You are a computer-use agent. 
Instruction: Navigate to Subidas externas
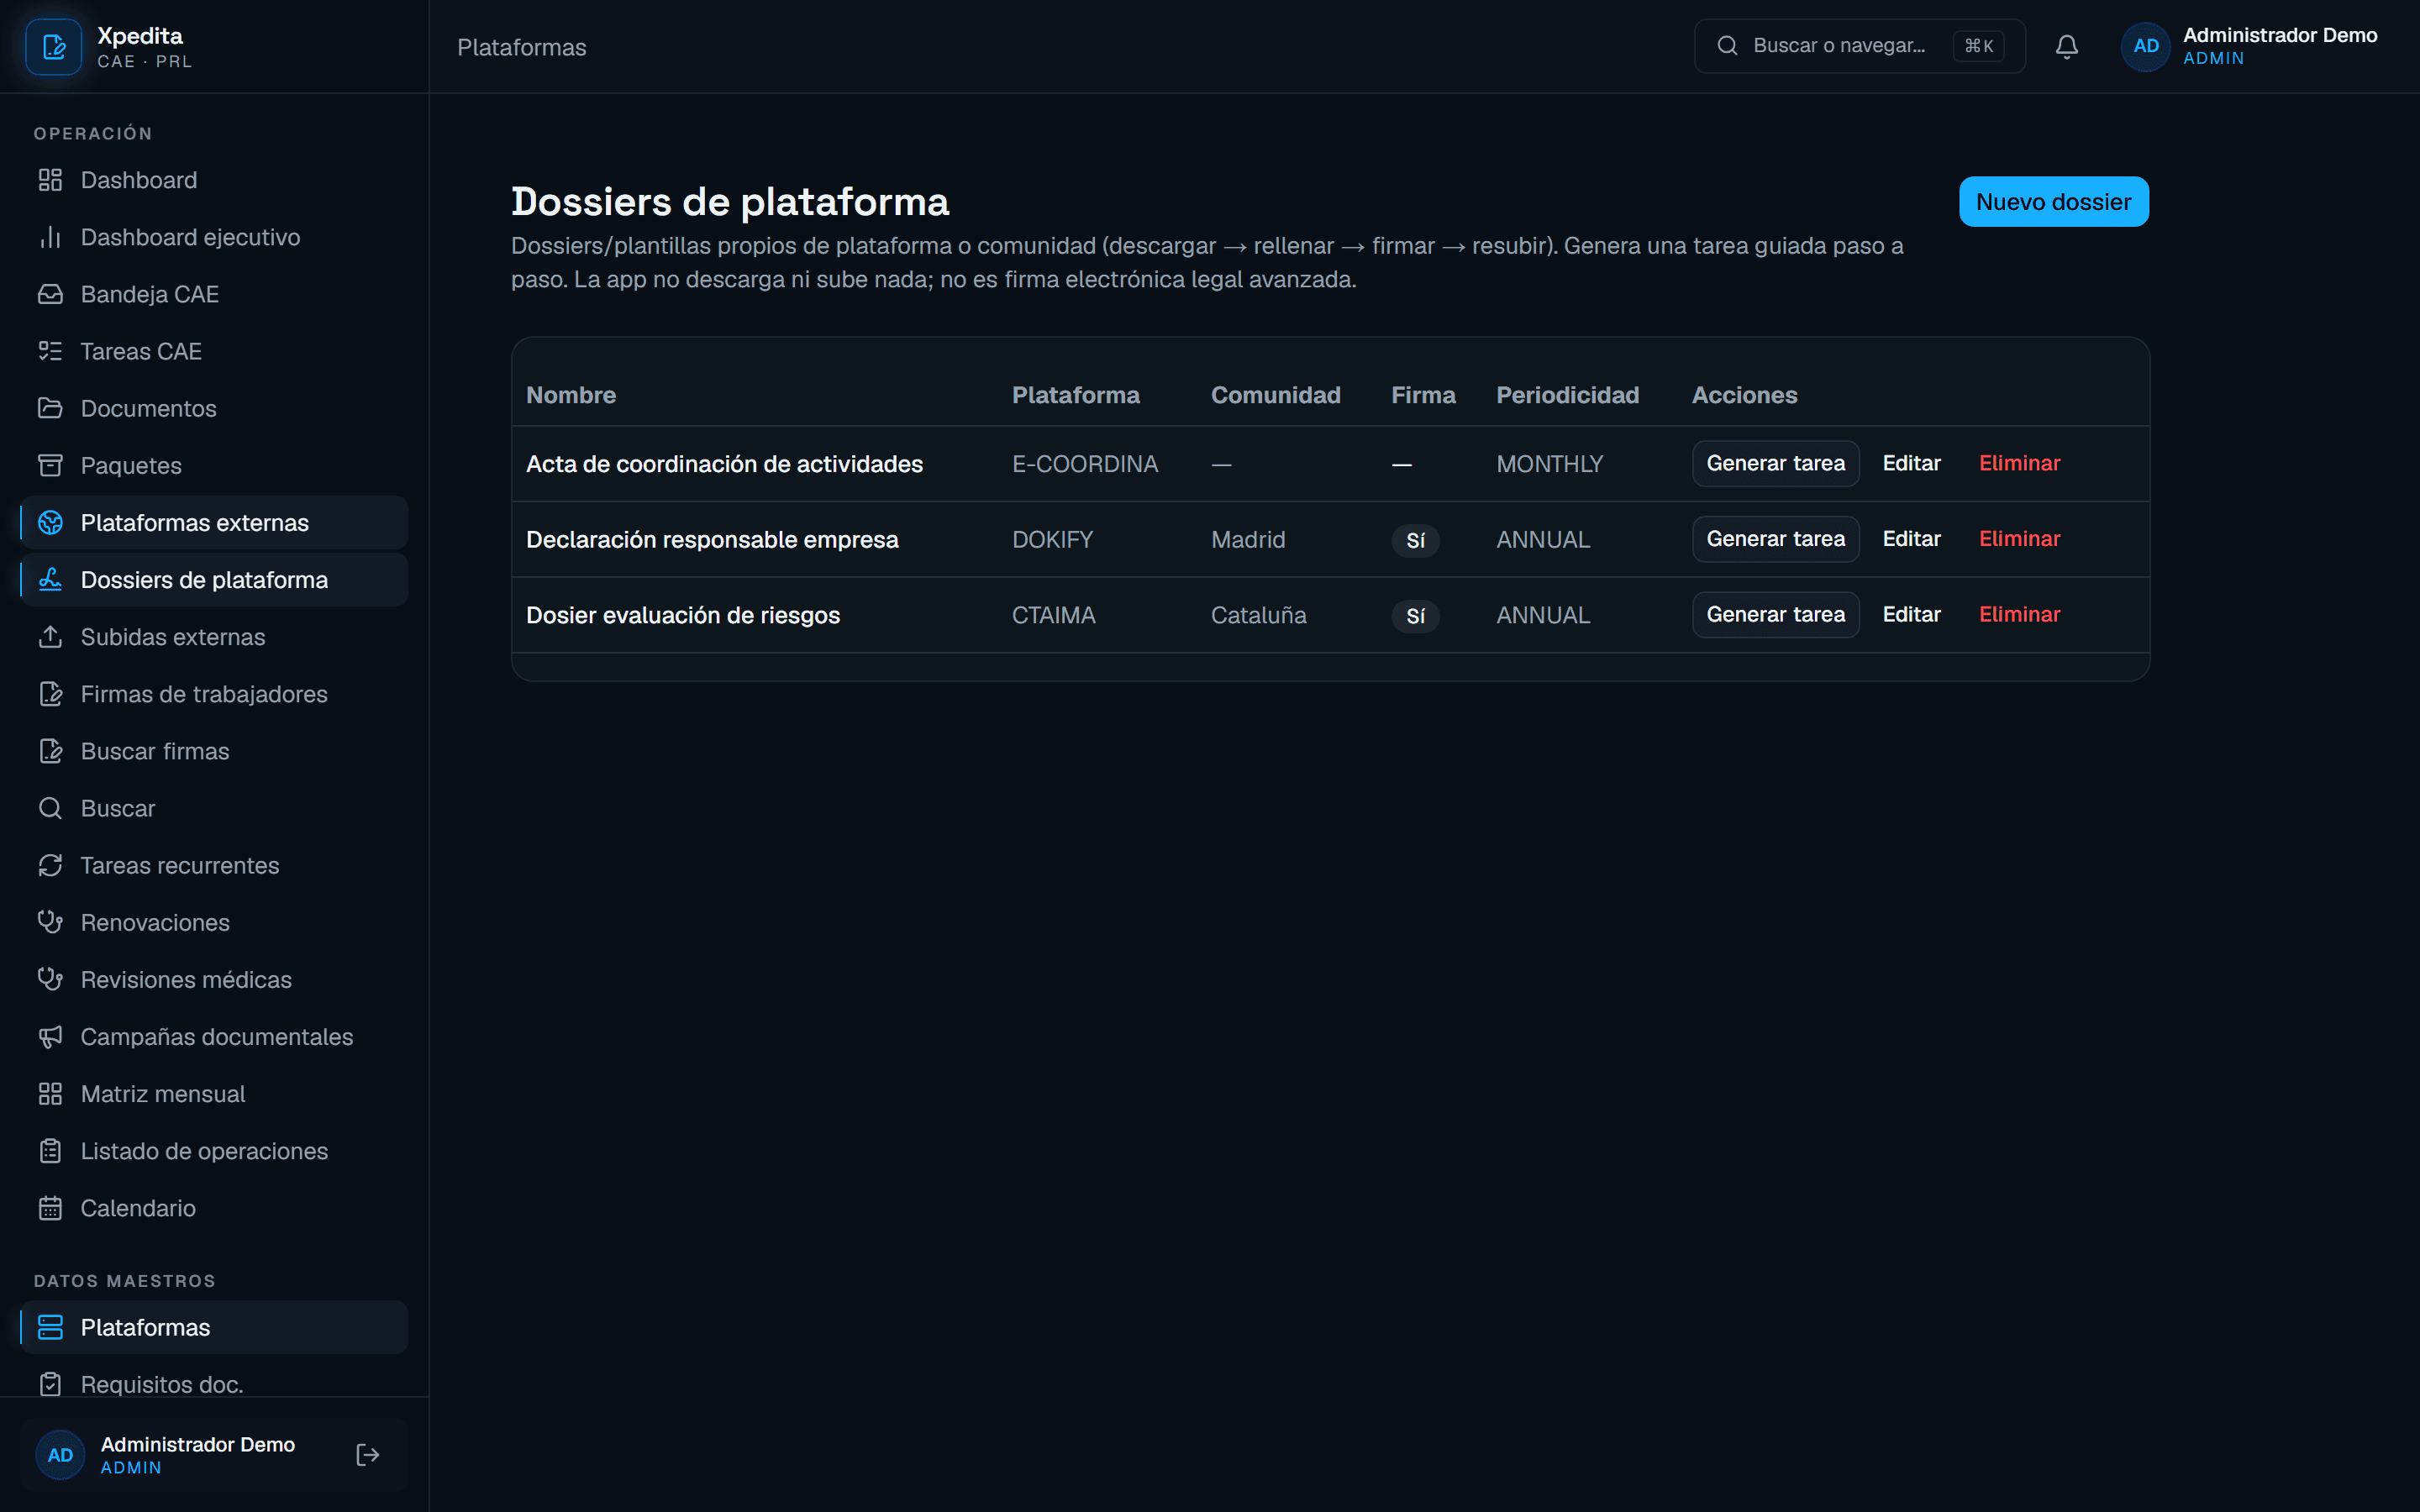click(x=214, y=637)
